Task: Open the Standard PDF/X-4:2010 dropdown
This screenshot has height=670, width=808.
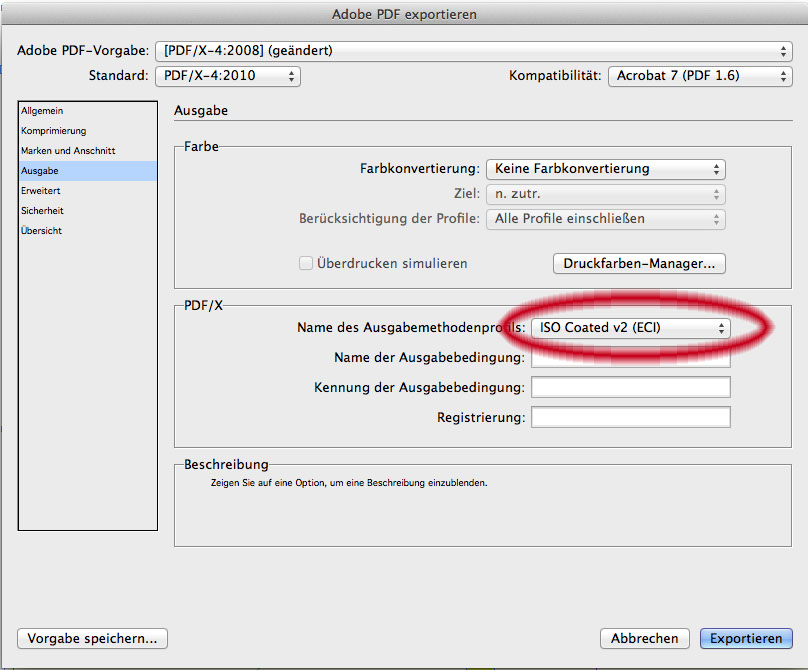Action: [x=228, y=75]
